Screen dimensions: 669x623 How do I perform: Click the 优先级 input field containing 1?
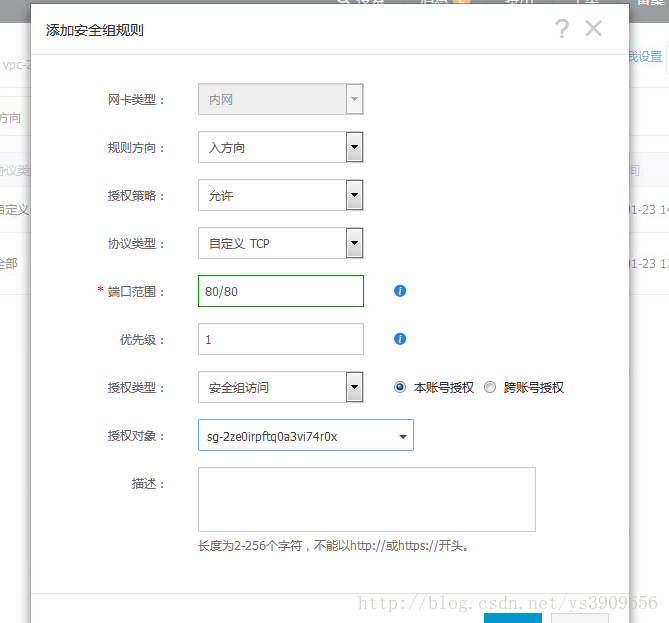(x=280, y=339)
